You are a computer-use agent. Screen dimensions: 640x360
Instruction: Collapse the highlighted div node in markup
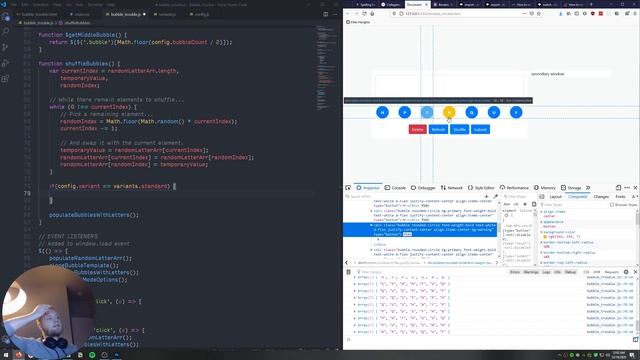click(x=371, y=225)
